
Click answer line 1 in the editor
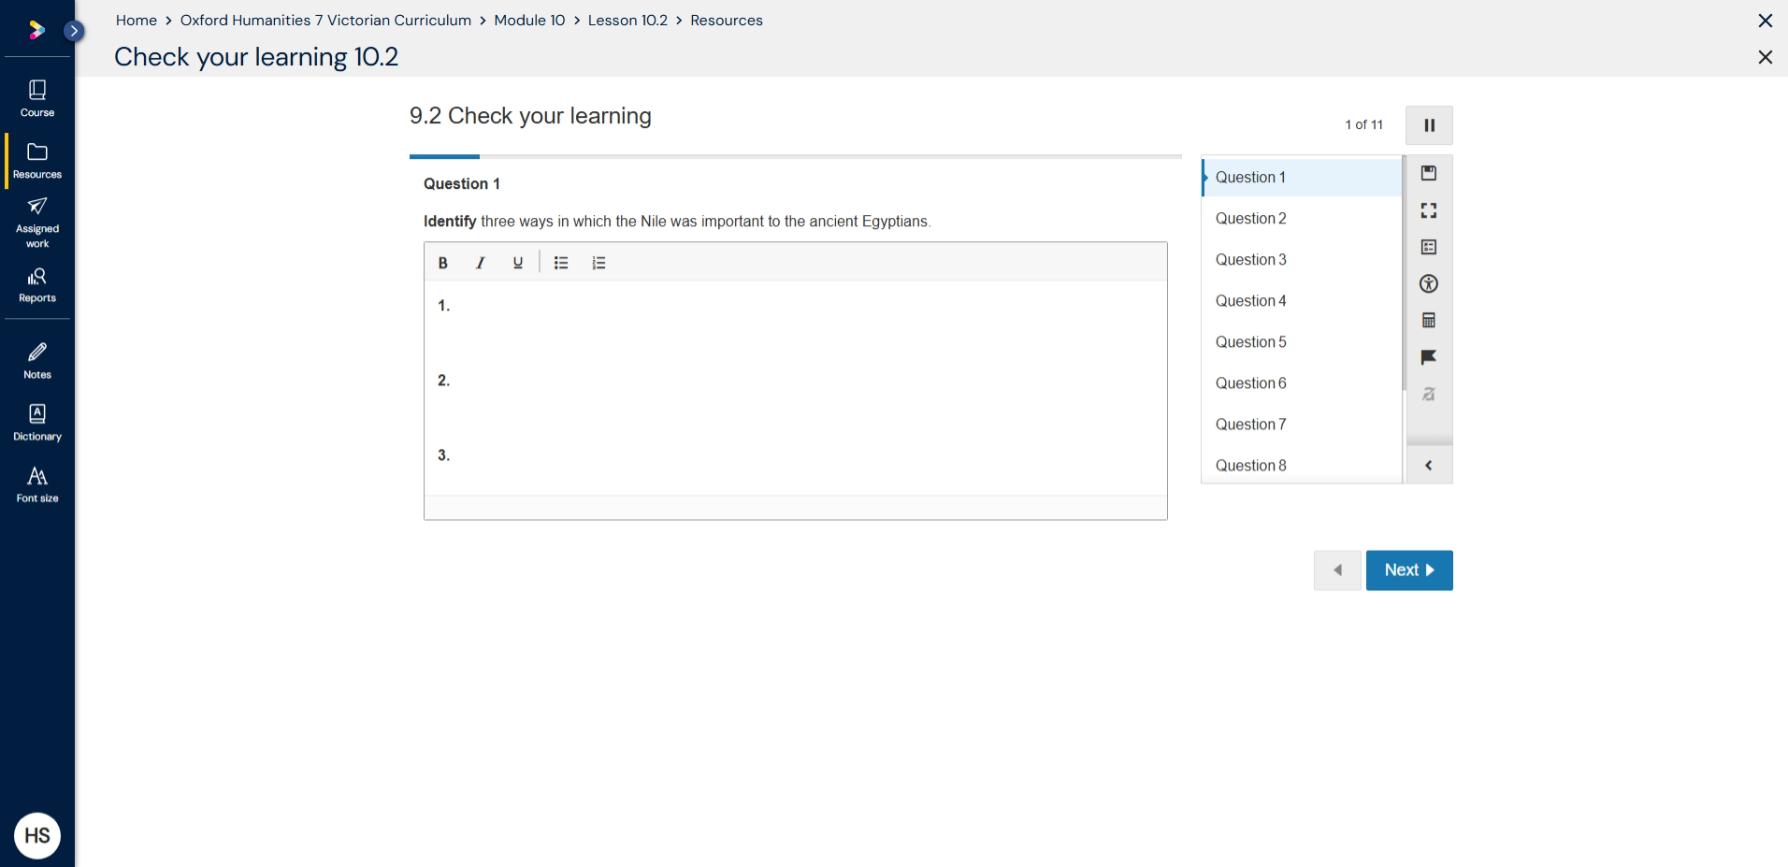[x=795, y=306]
